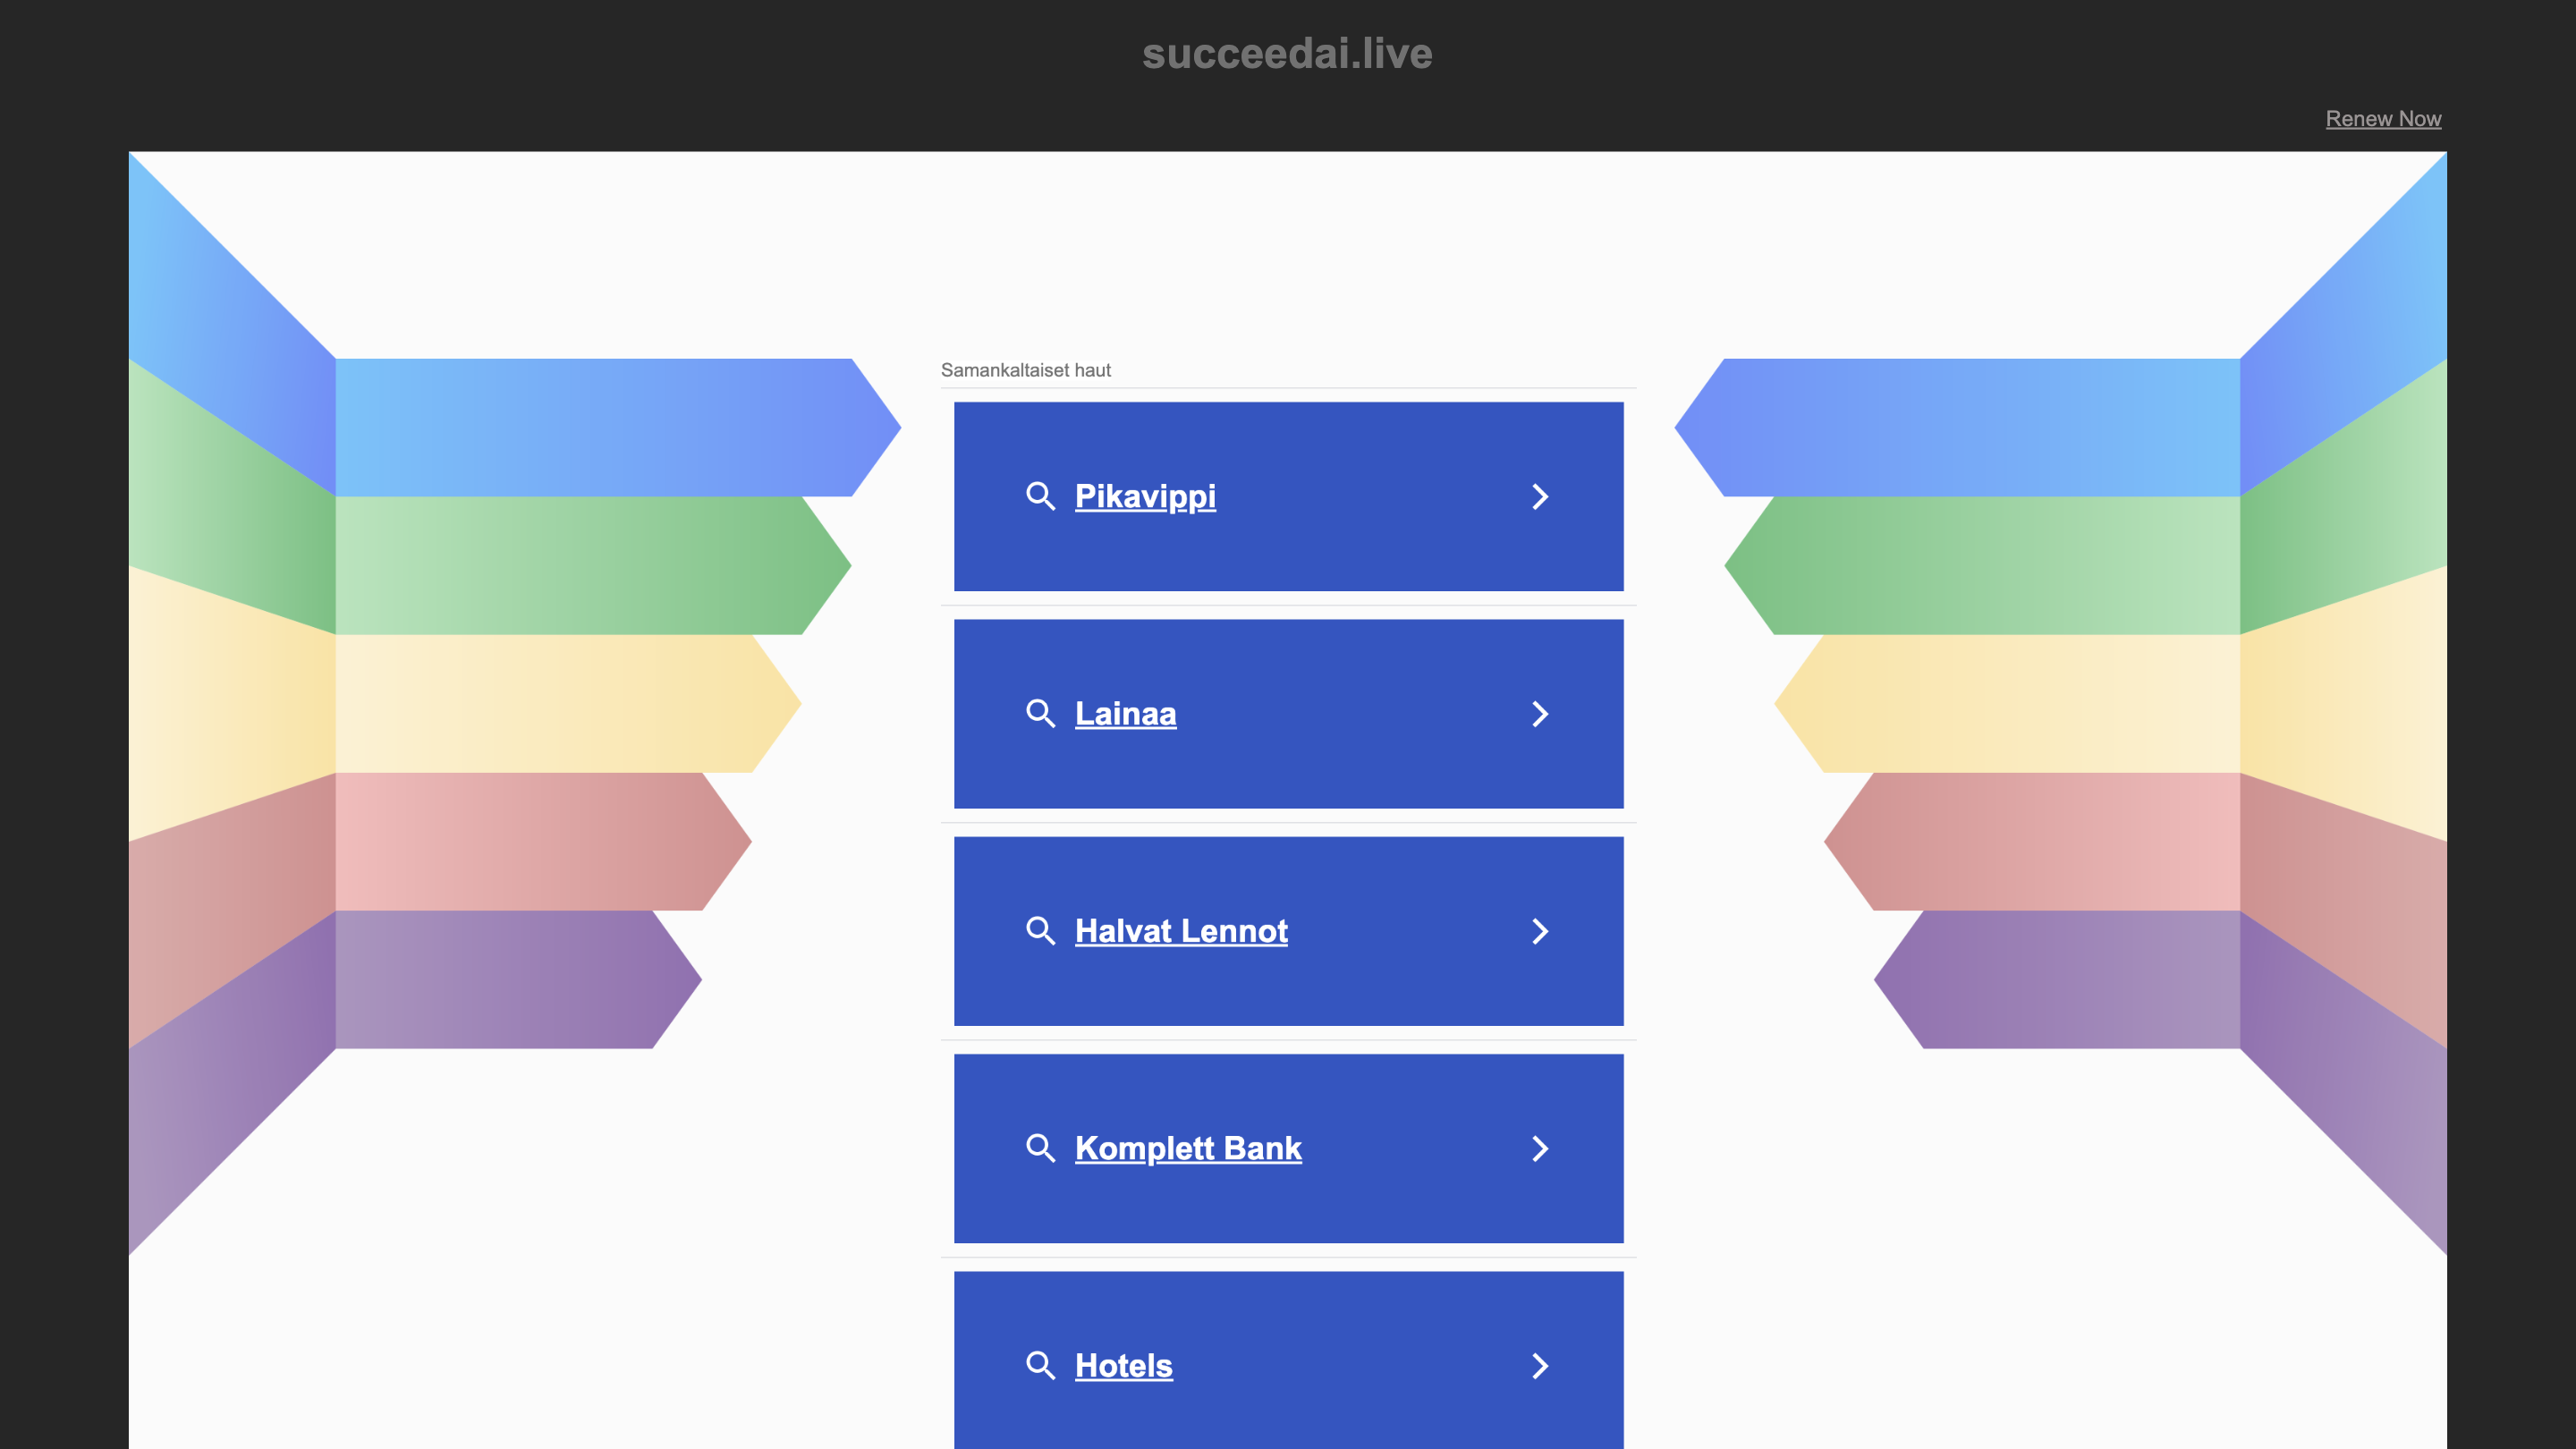The image size is (2576, 1449).
Task: Open Pikavippi via its arrow icon
Action: (1541, 496)
